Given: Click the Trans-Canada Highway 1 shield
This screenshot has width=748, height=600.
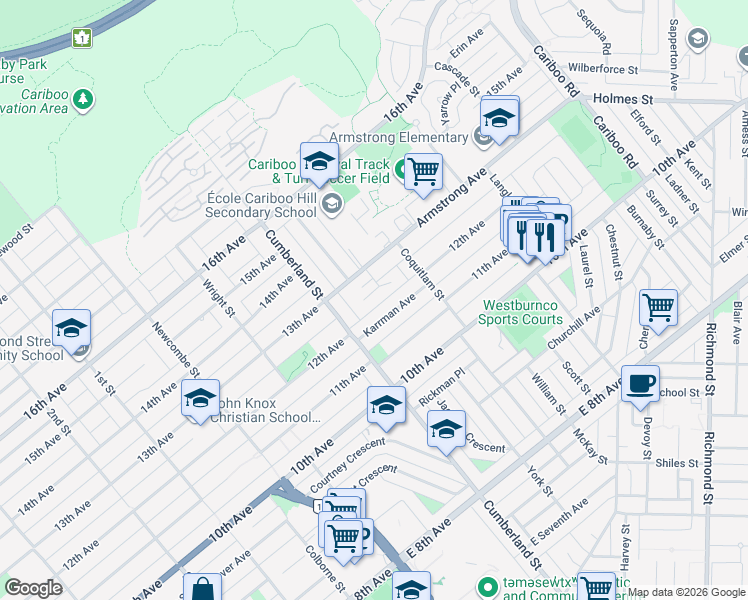Looking at the screenshot, I should click(82, 38).
